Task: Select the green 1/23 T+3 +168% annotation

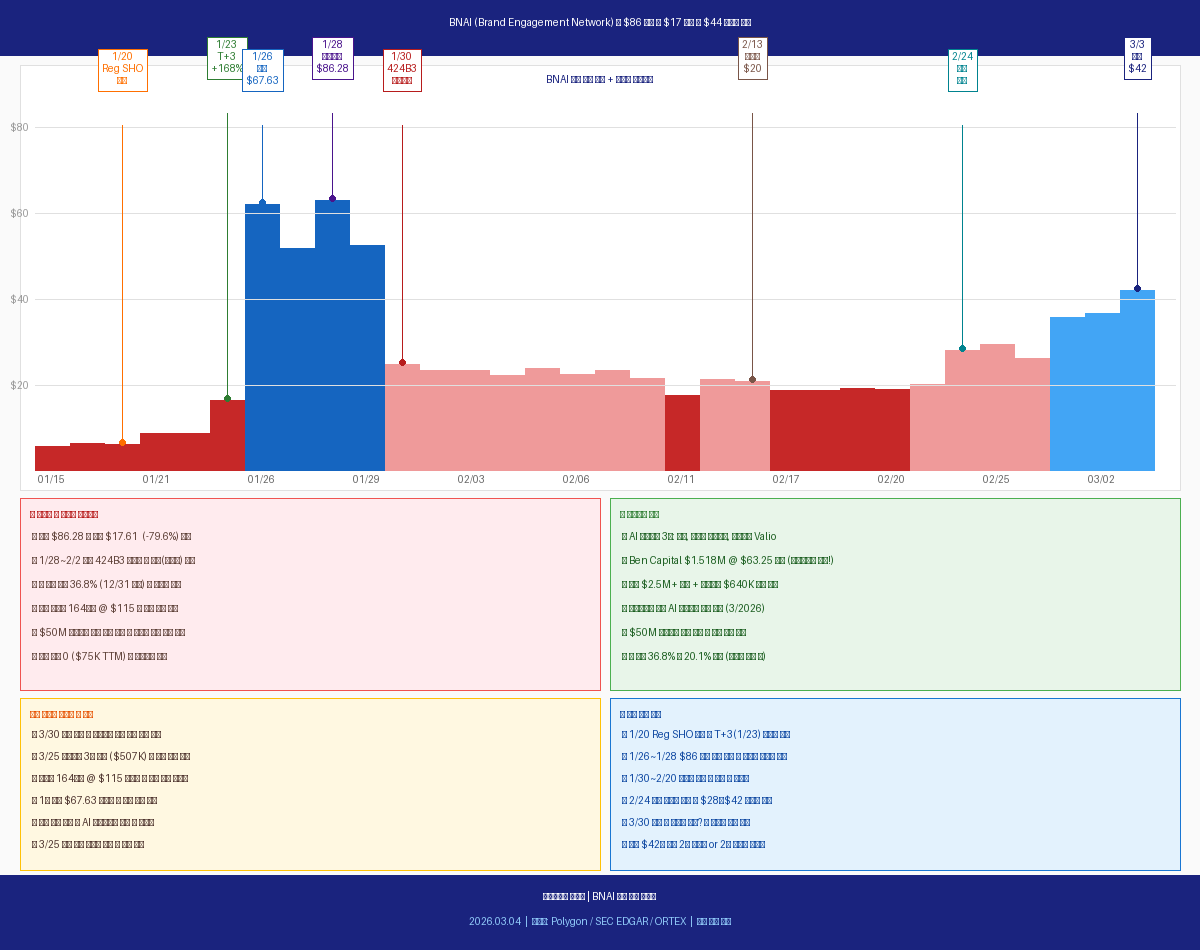Action: point(227,58)
